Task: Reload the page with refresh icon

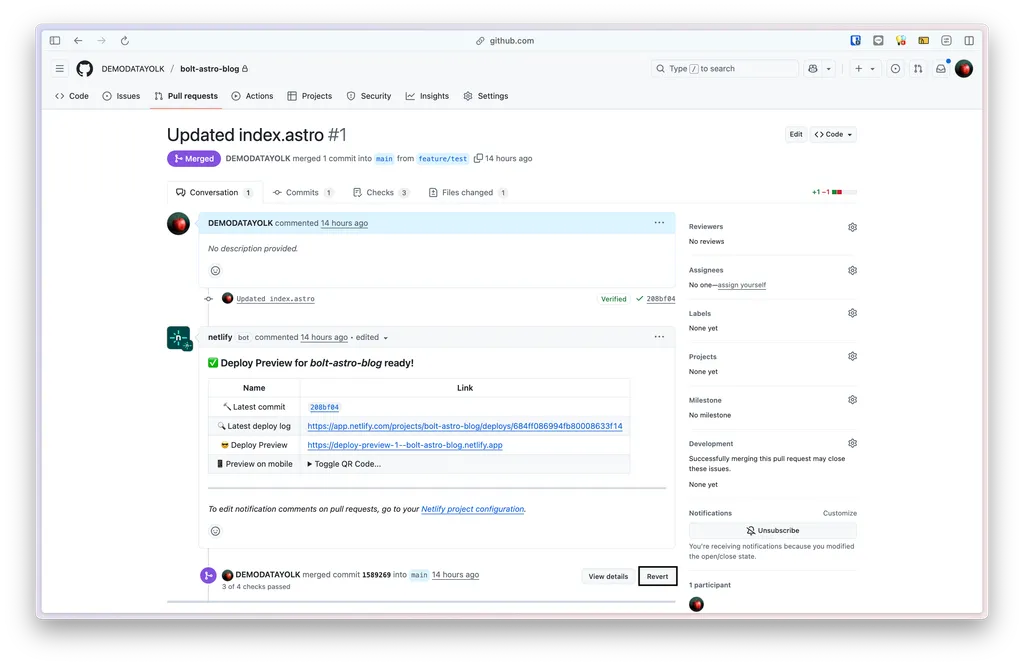Action: click(125, 40)
